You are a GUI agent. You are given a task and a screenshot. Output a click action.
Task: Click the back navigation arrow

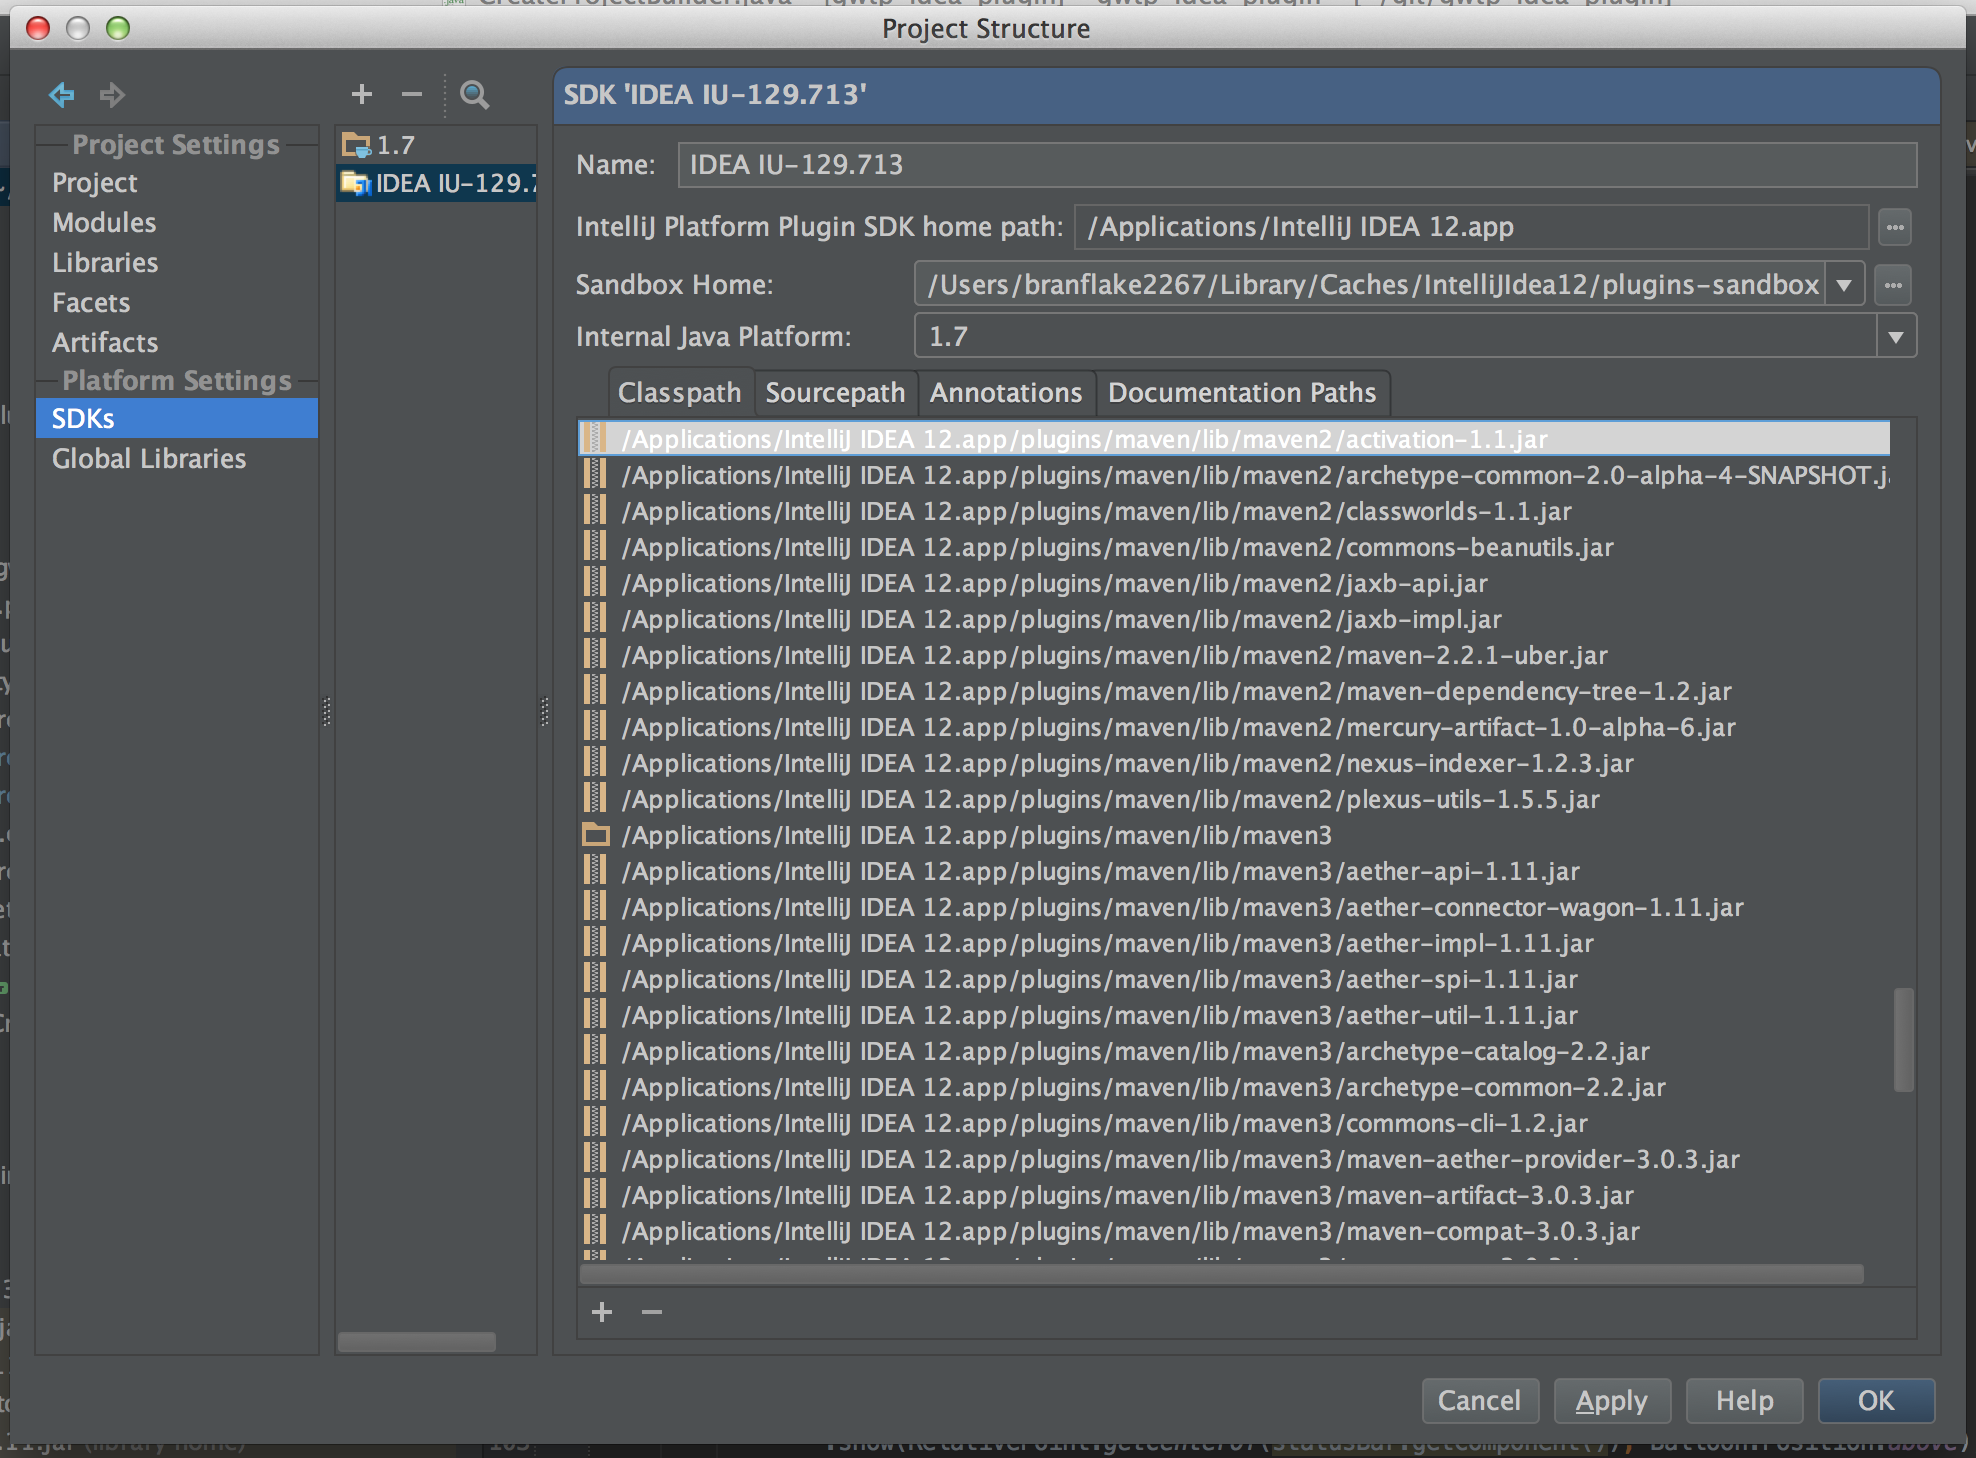(x=61, y=95)
